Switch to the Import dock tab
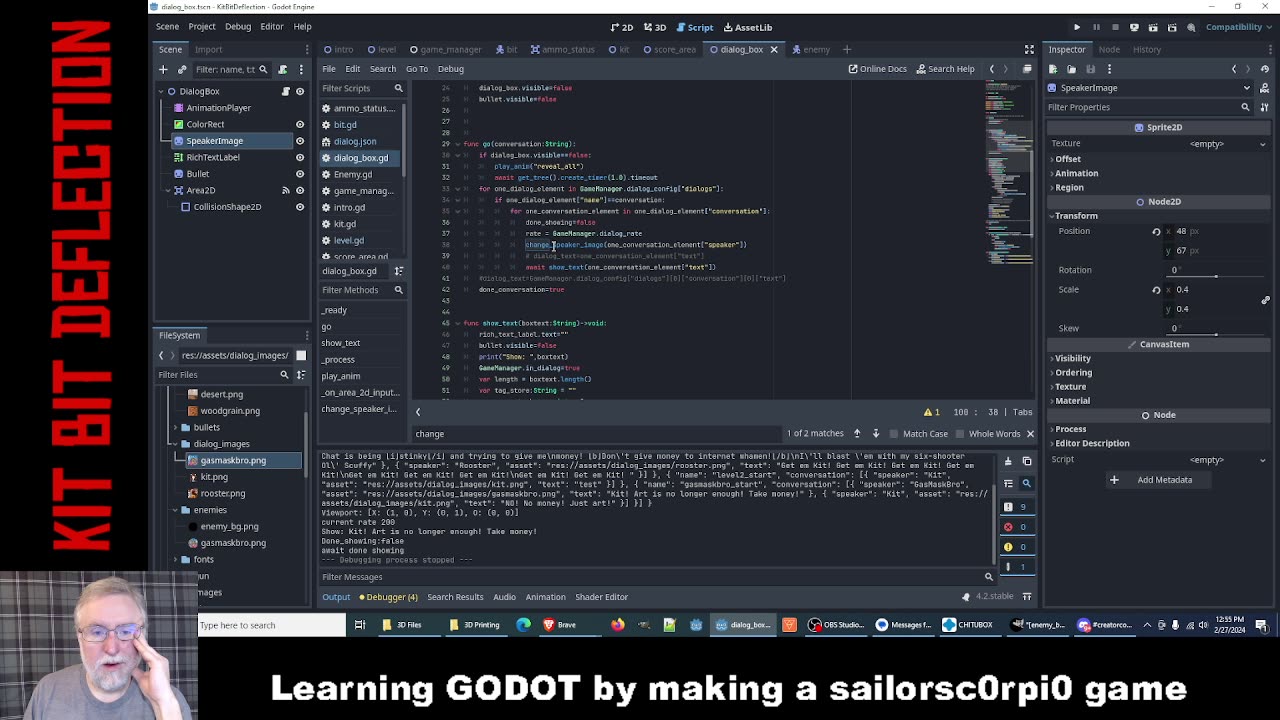 [x=208, y=49]
